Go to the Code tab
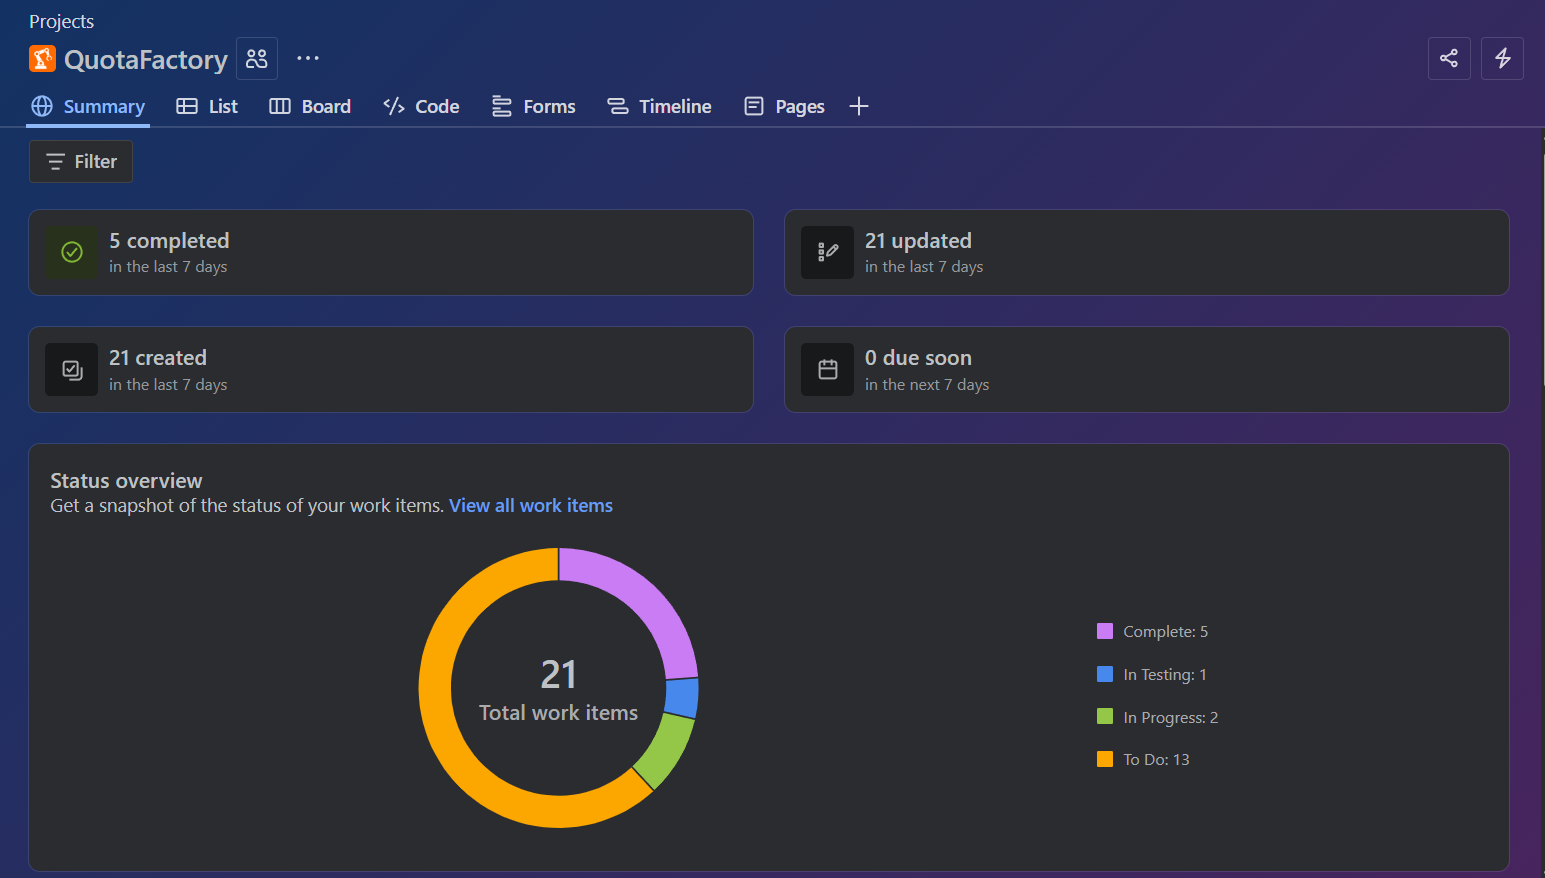Image resolution: width=1545 pixels, height=878 pixels. coord(421,107)
